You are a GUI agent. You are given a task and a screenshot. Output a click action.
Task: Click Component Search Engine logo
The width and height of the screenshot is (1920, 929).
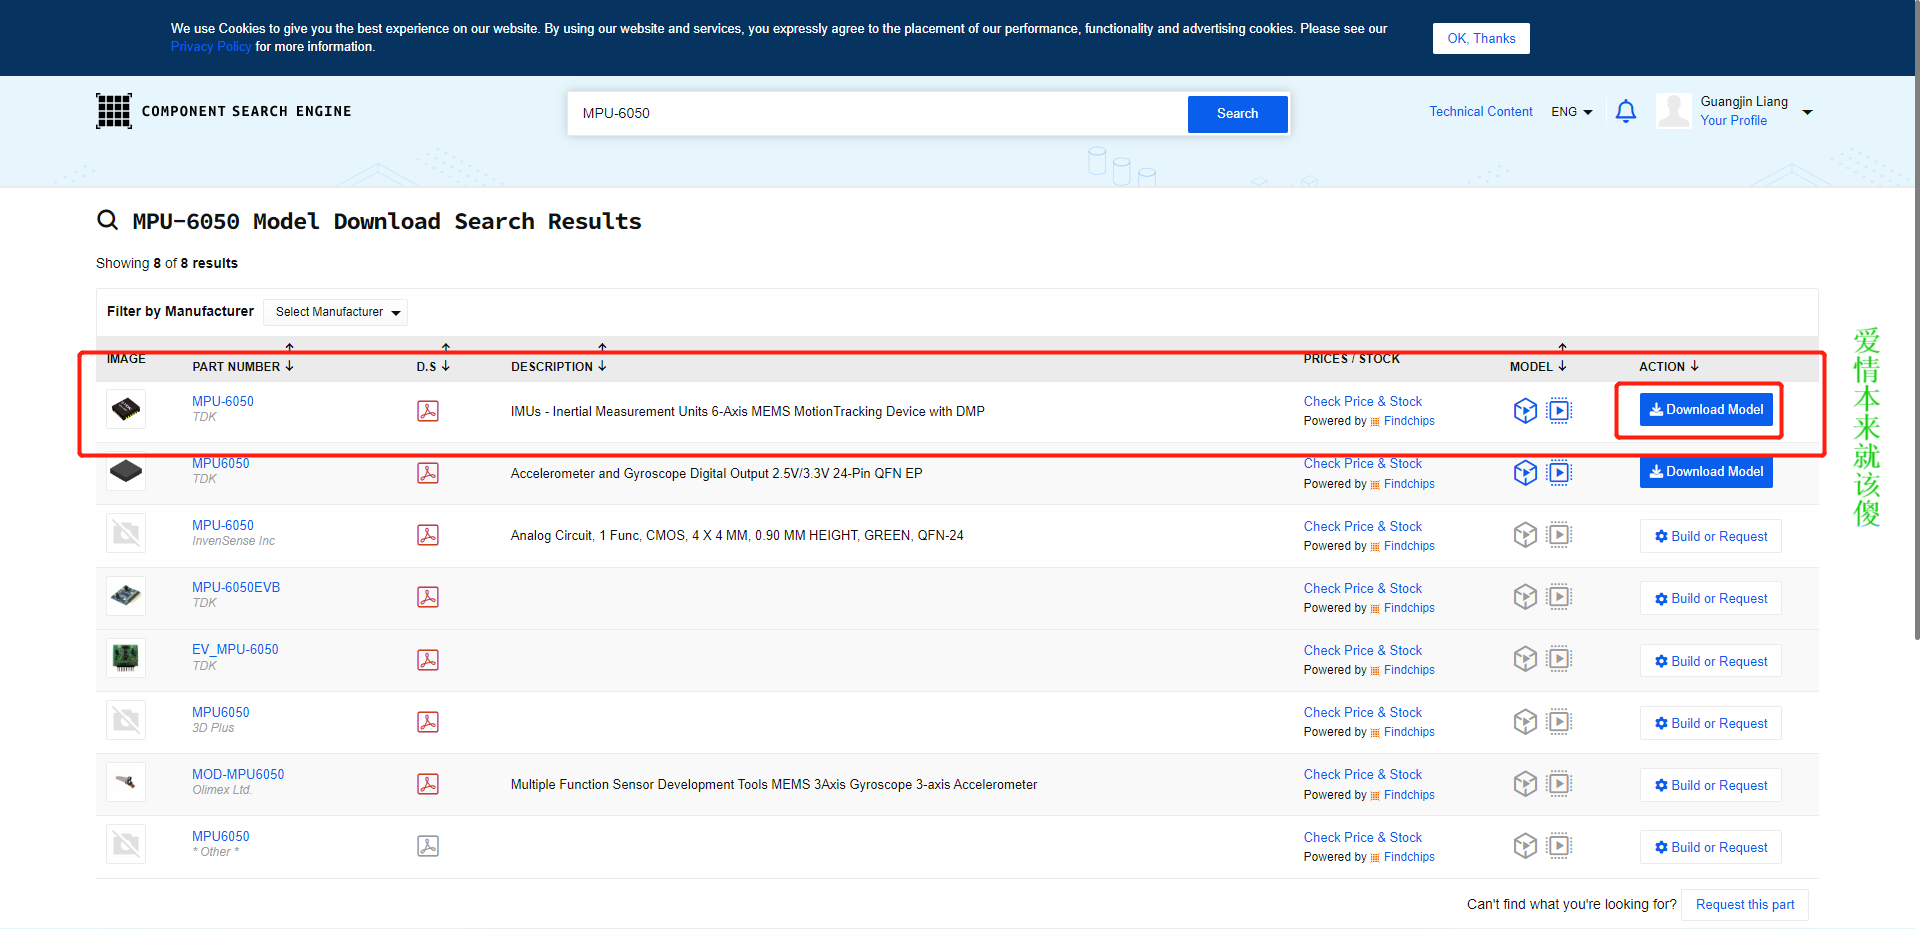tap(223, 111)
